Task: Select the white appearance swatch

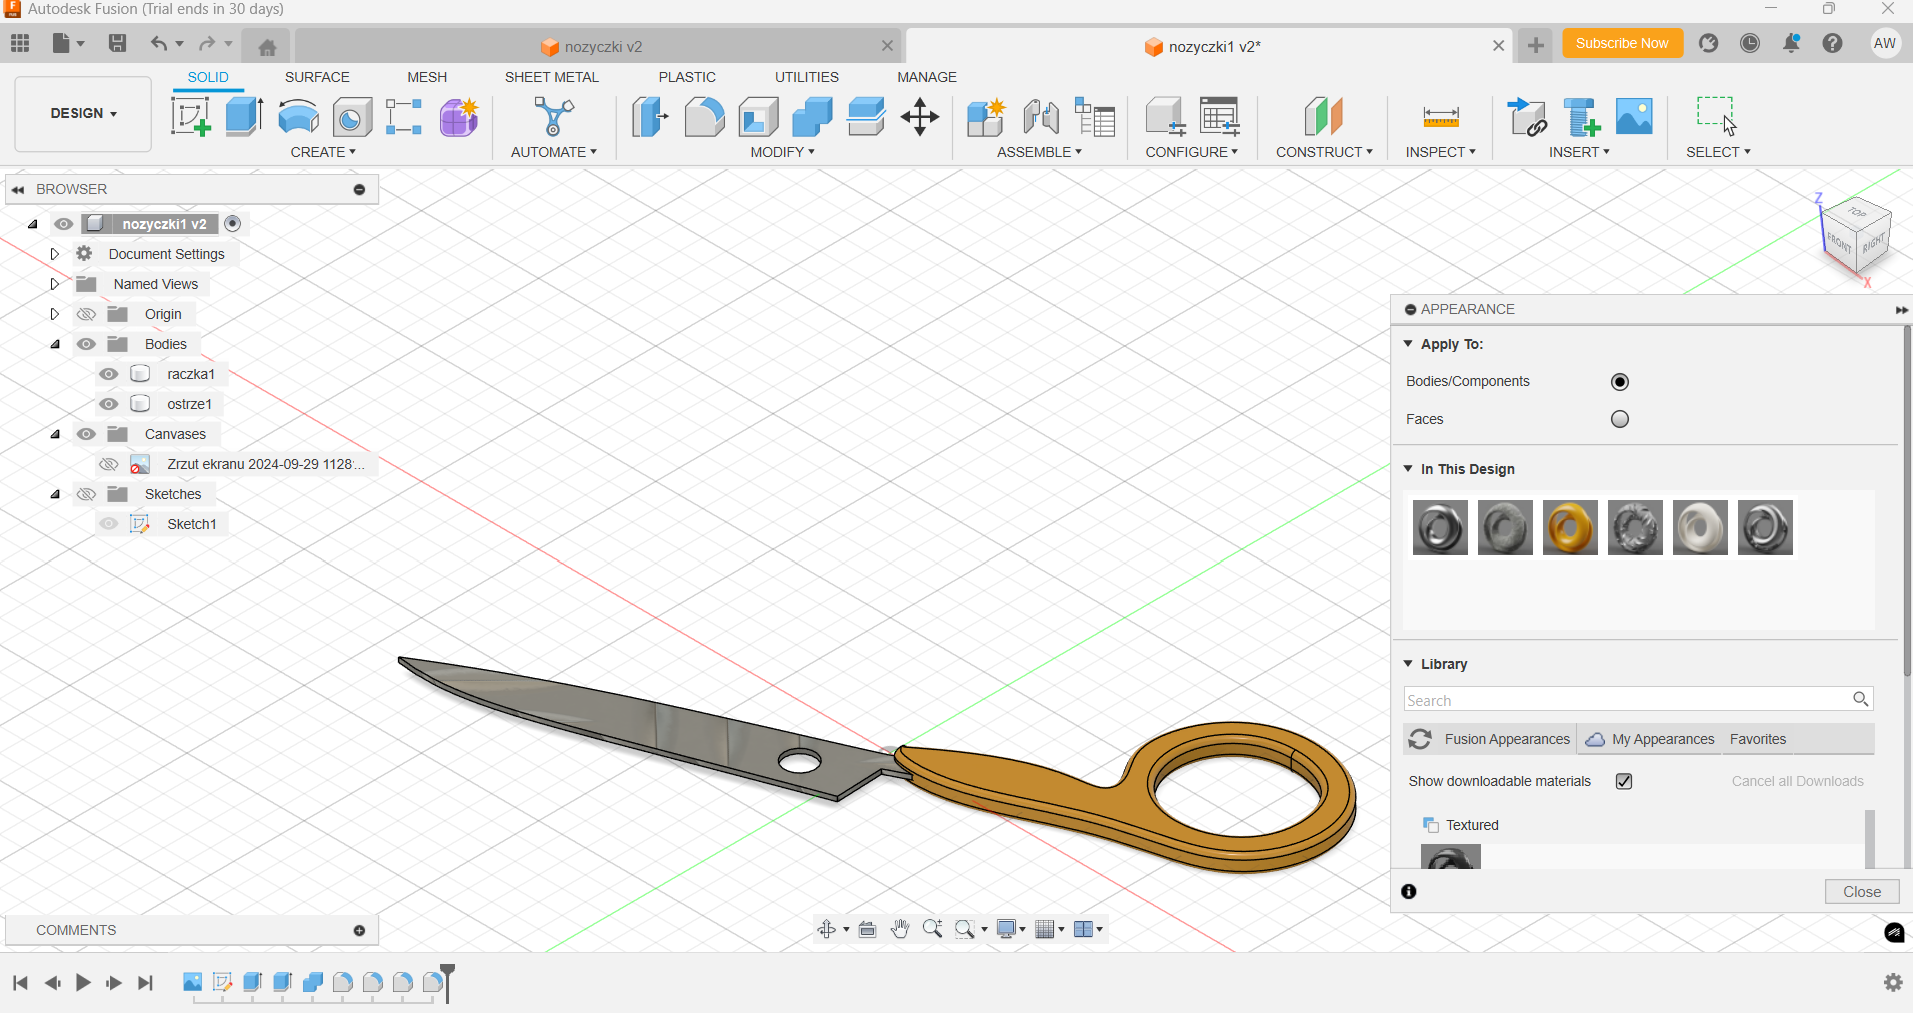Action: (1700, 527)
